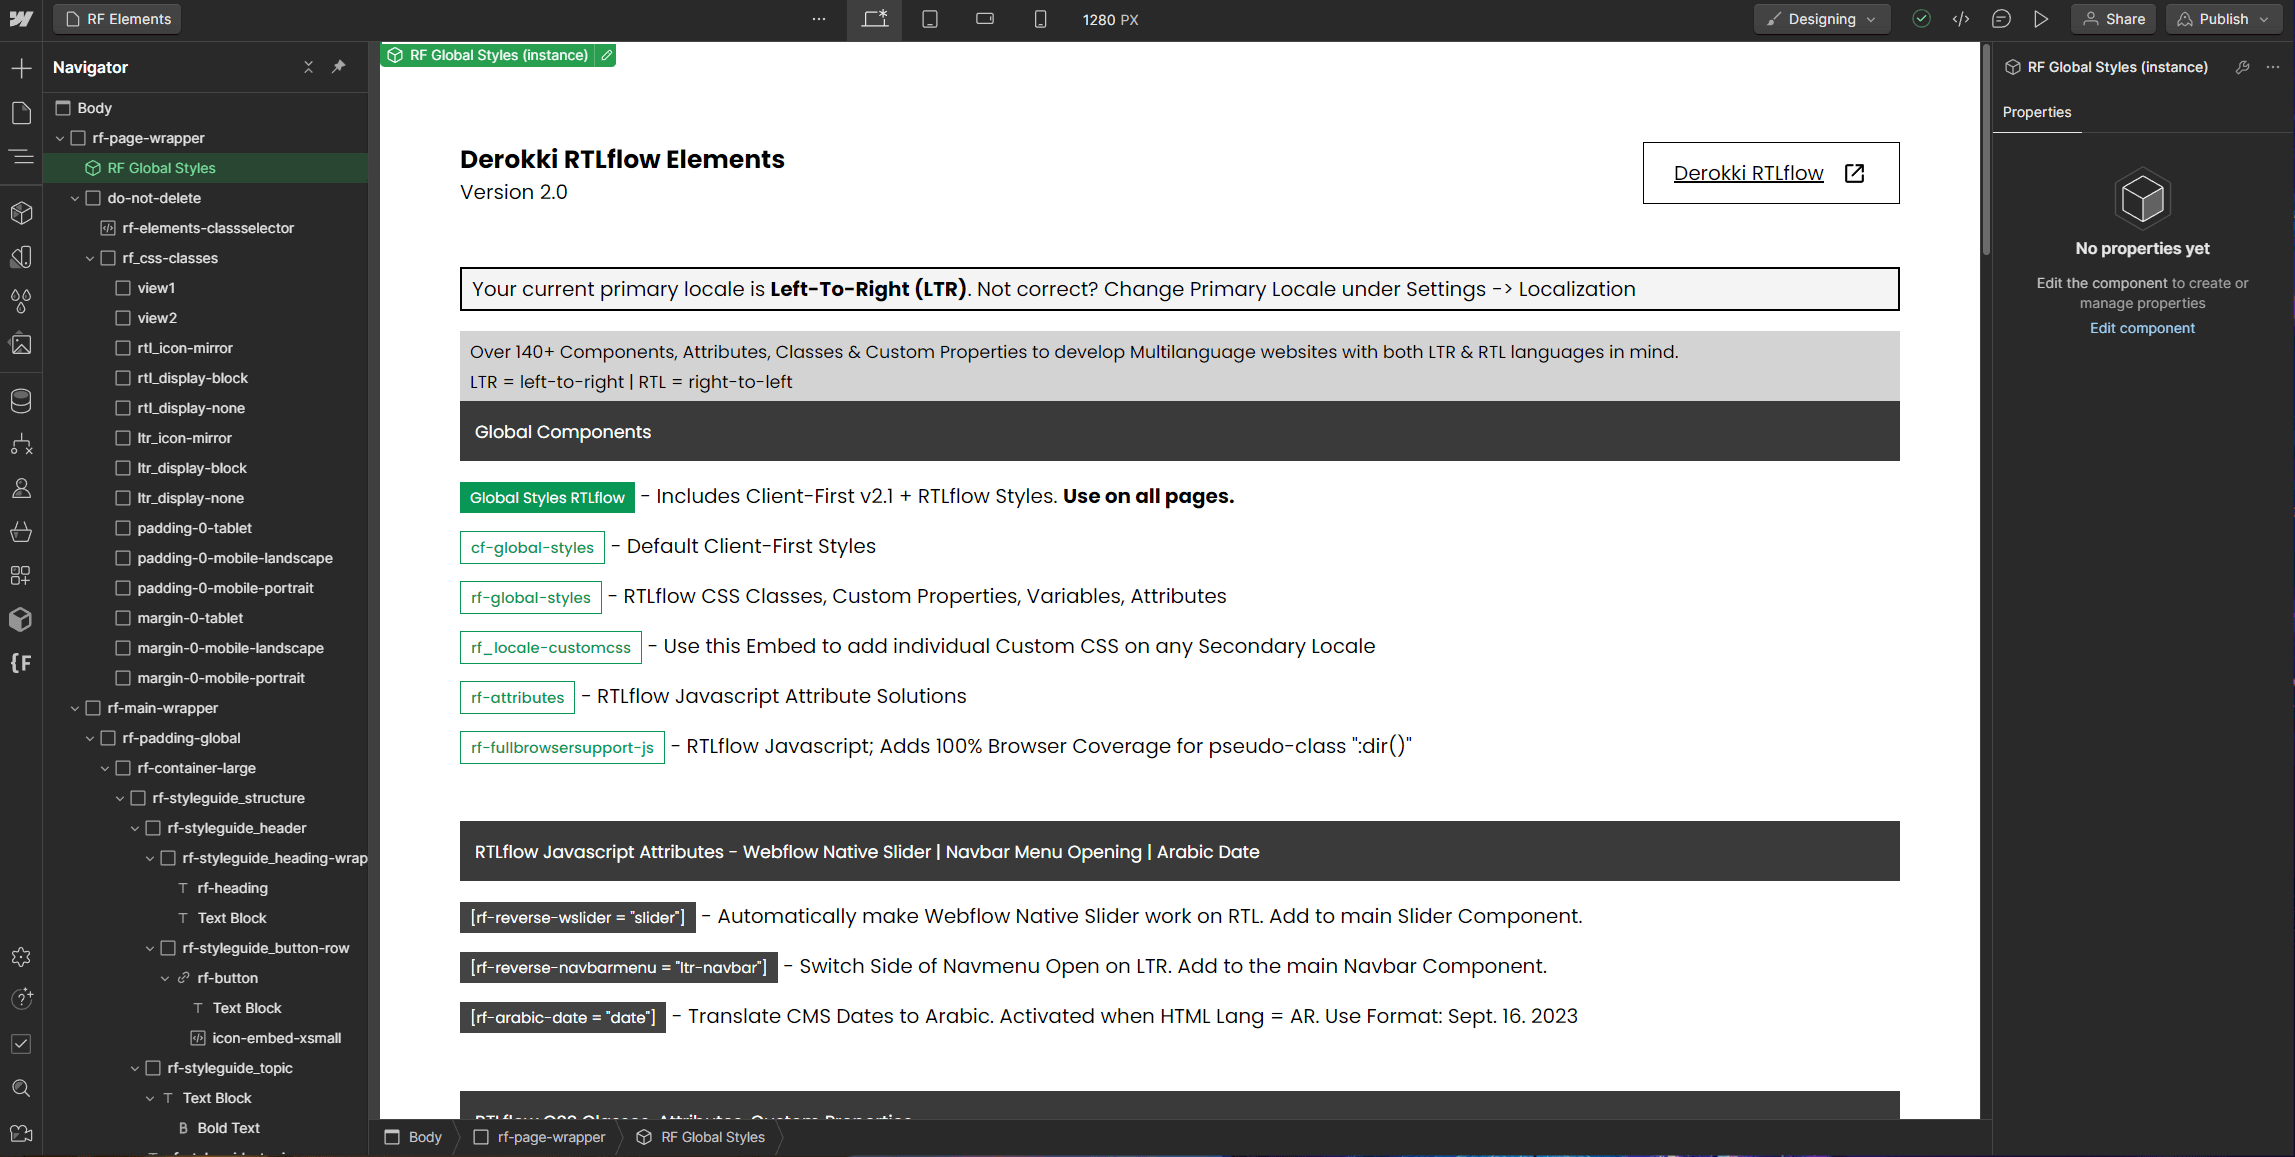Click the canvas vertical scrollbar

click(1986, 150)
